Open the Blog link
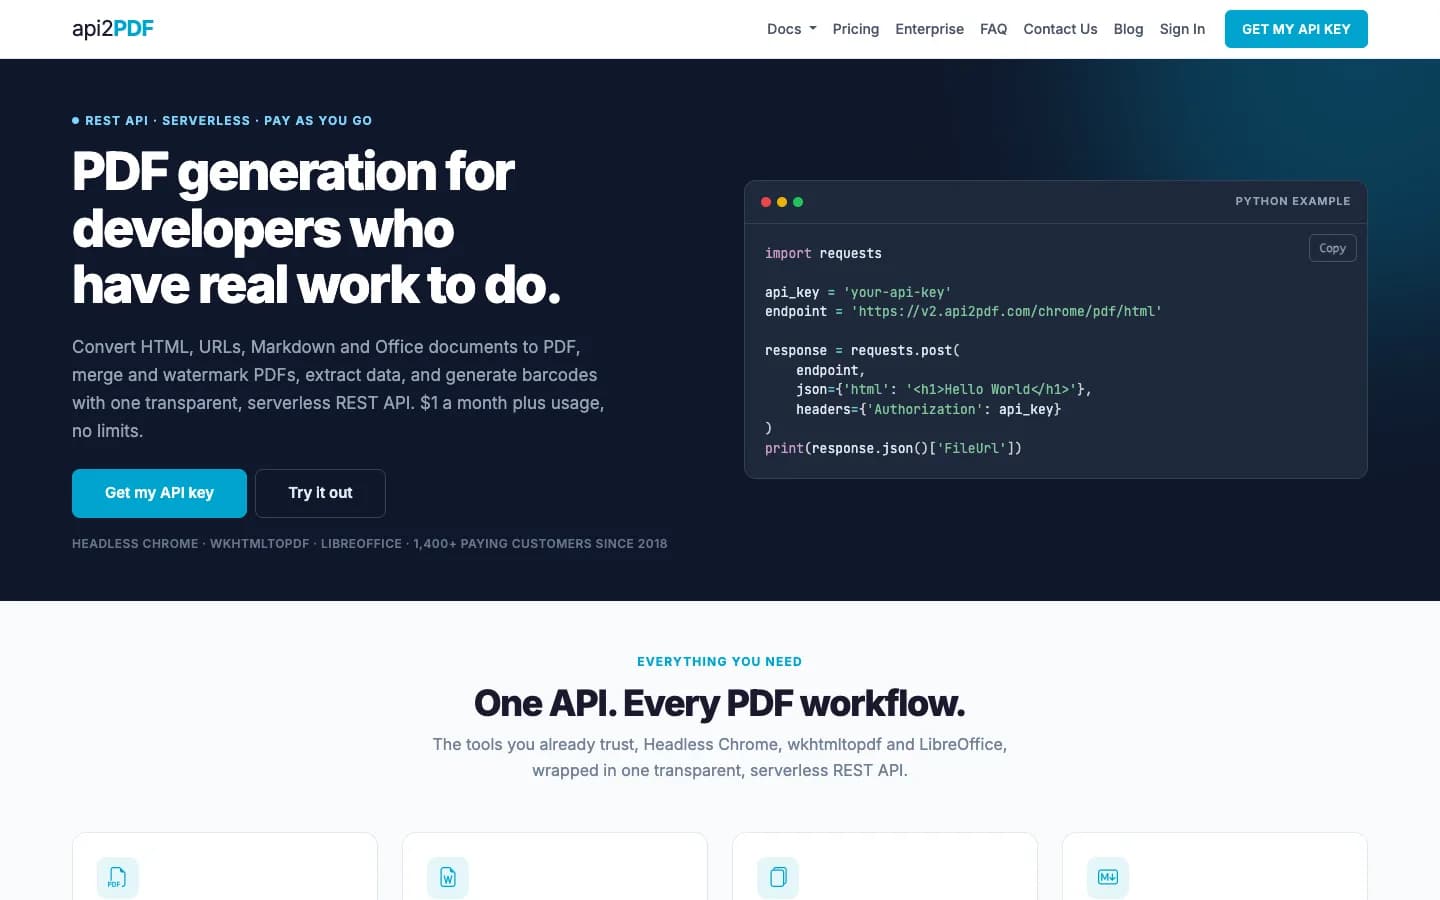 [1128, 29]
